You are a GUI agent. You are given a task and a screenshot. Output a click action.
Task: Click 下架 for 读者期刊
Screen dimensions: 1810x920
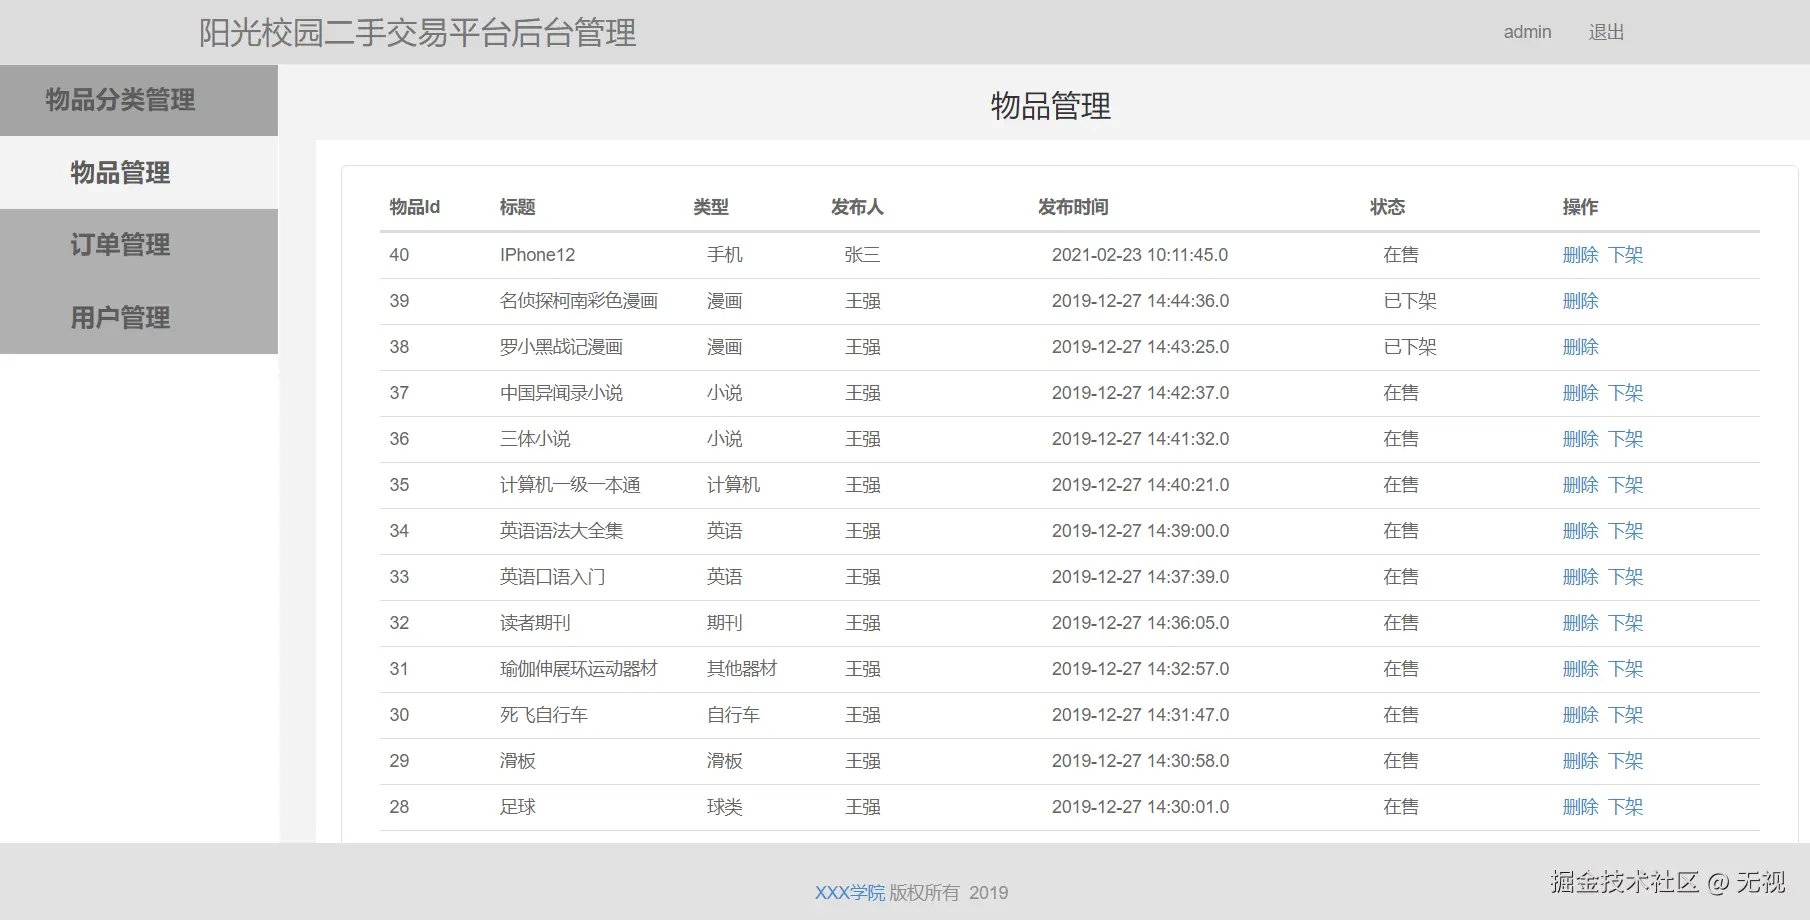(1625, 623)
